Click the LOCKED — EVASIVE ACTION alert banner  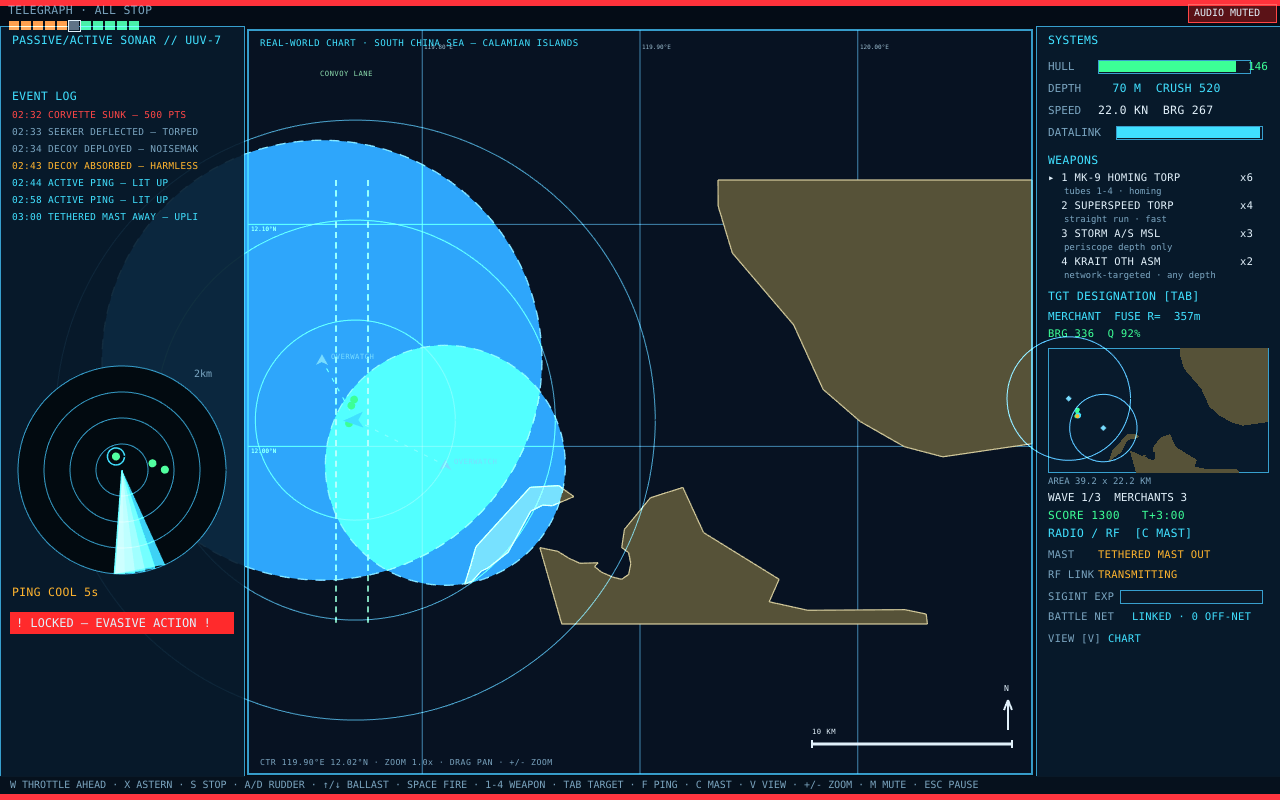(122, 623)
